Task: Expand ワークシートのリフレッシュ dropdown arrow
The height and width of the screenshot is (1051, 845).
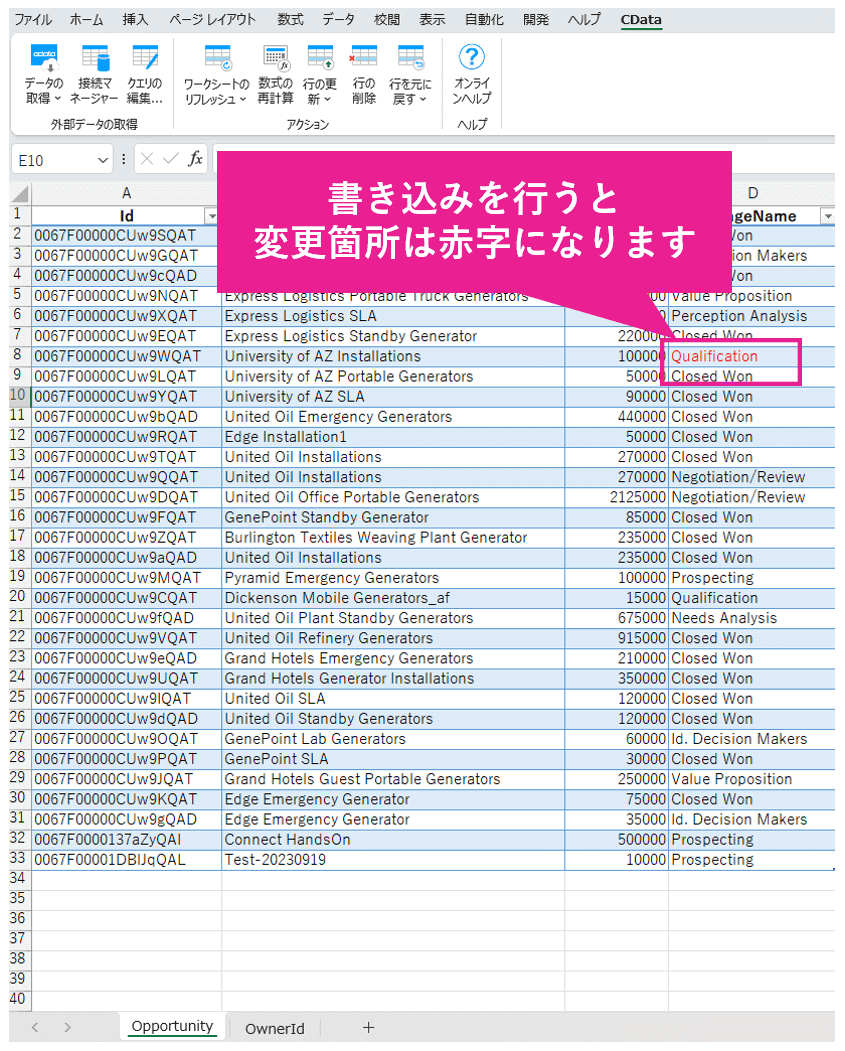Action: point(243,99)
